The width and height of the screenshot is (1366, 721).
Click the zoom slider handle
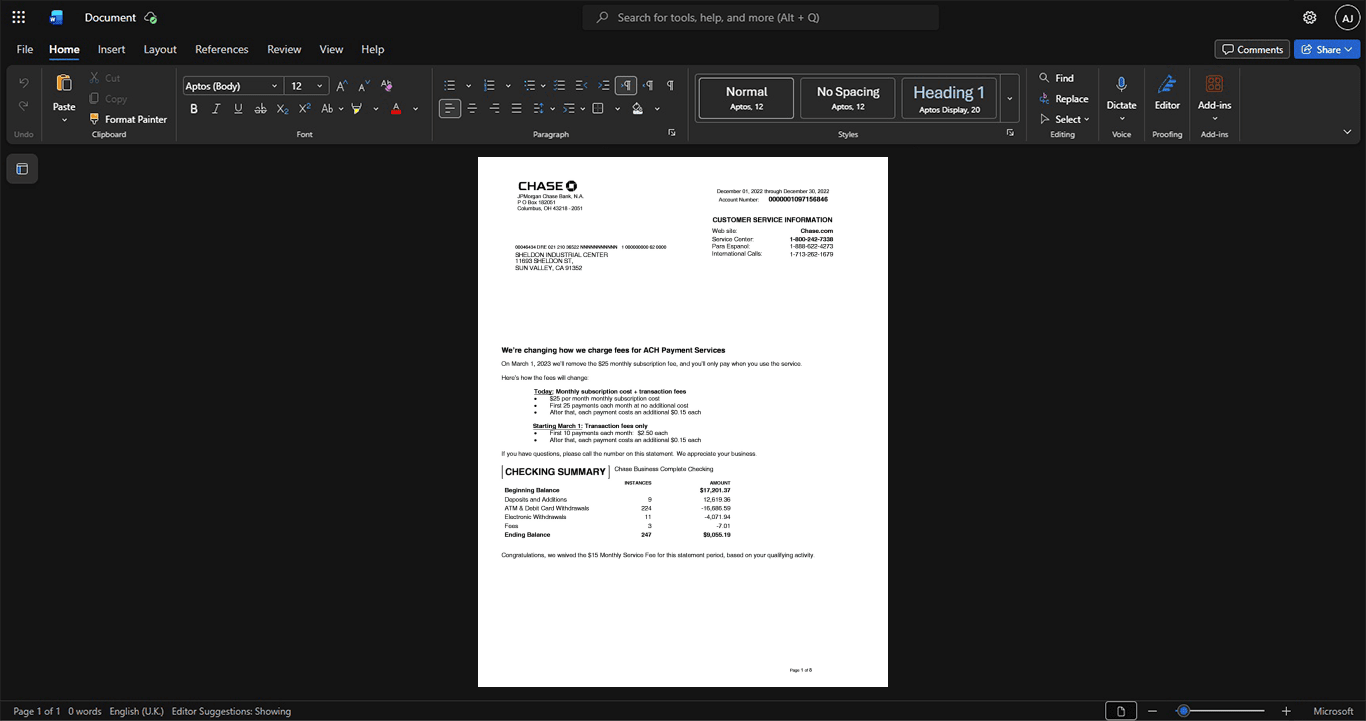point(1183,711)
